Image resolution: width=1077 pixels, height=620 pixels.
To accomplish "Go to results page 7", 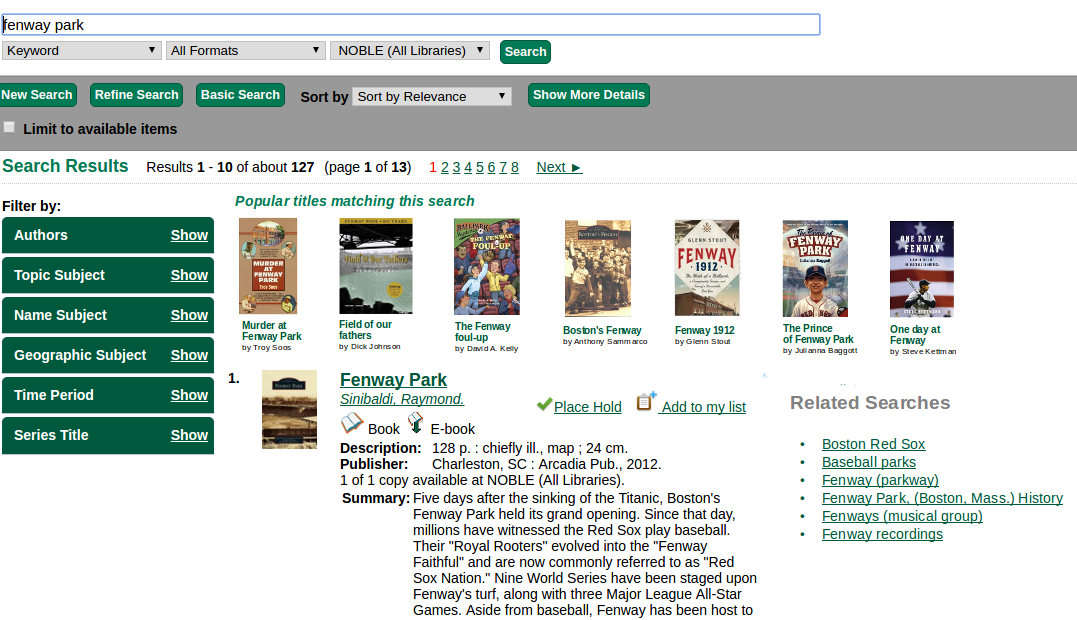I will click(x=503, y=168).
